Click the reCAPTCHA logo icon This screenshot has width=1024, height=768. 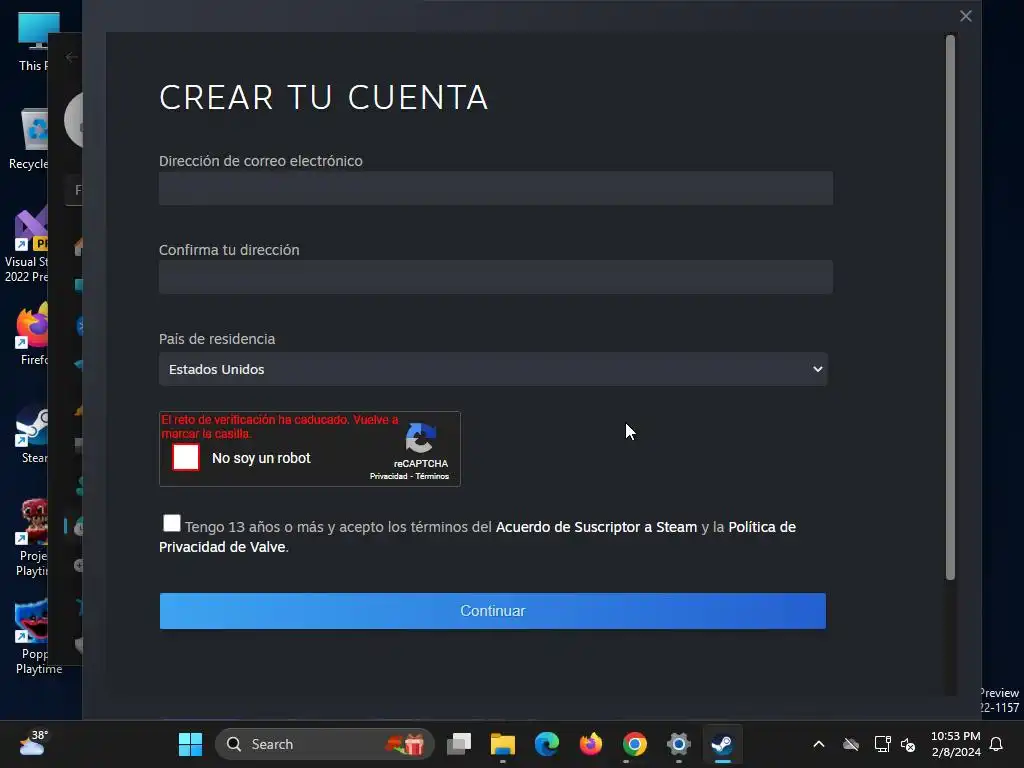coord(420,438)
